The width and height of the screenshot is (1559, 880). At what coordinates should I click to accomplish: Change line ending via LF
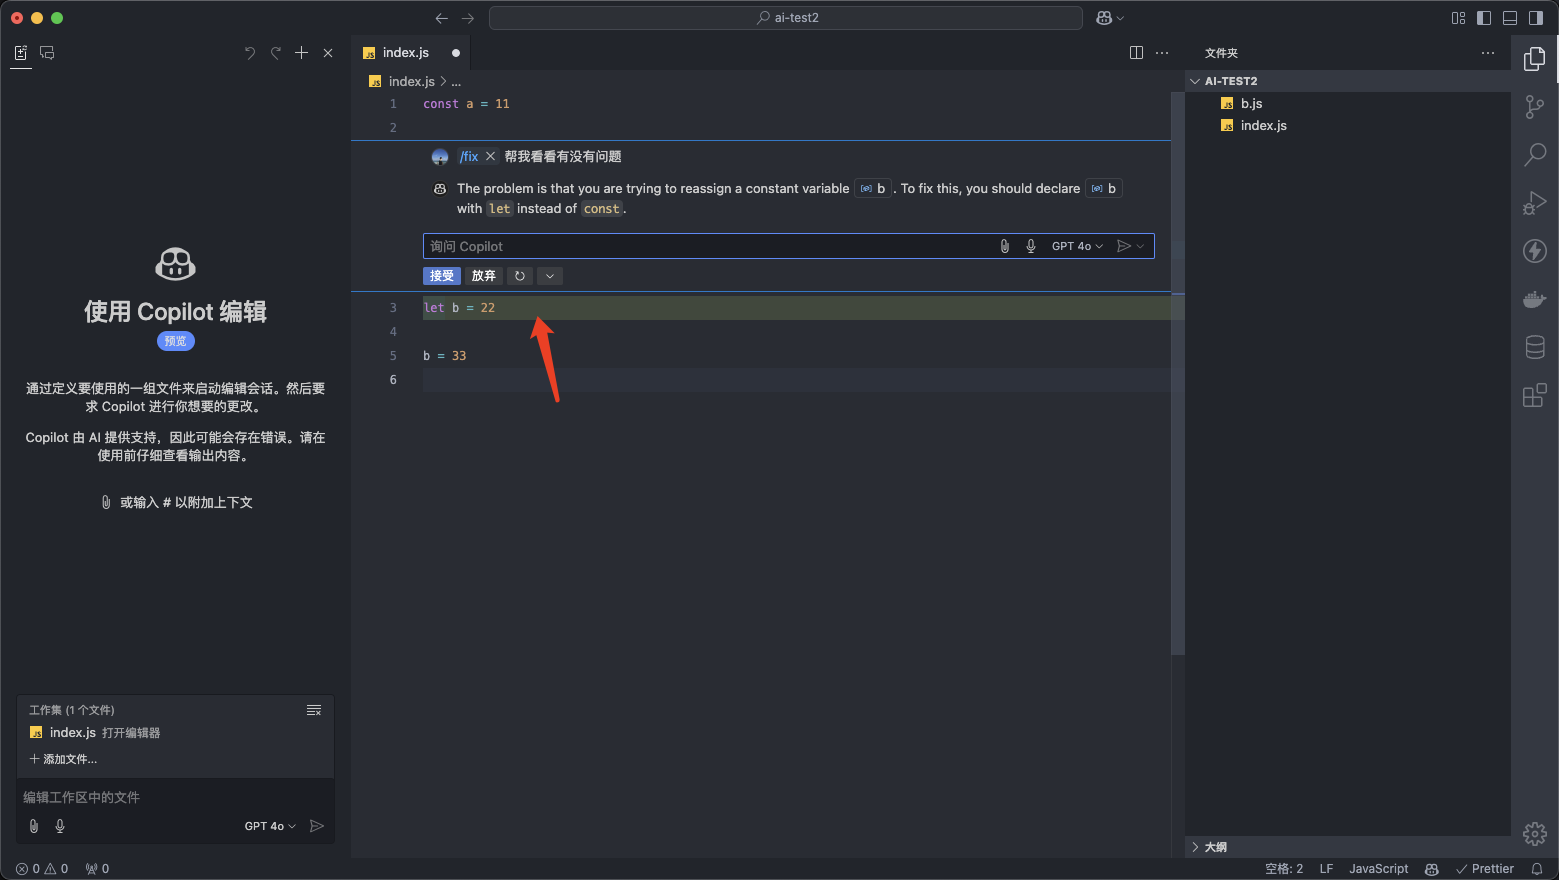coord(1326,869)
